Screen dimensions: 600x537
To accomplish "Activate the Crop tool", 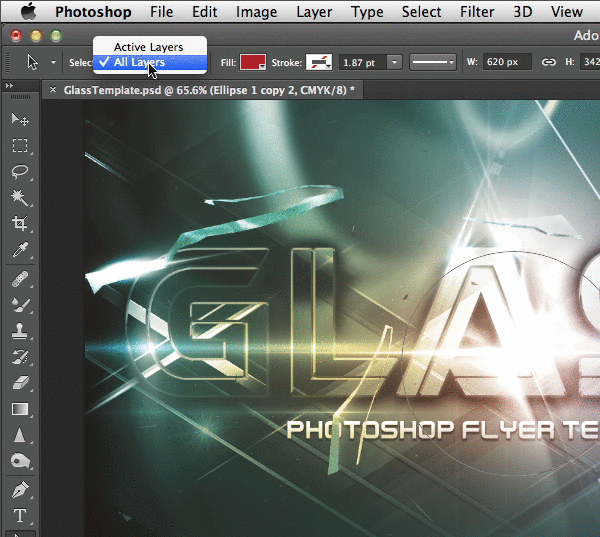I will (x=19, y=223).
